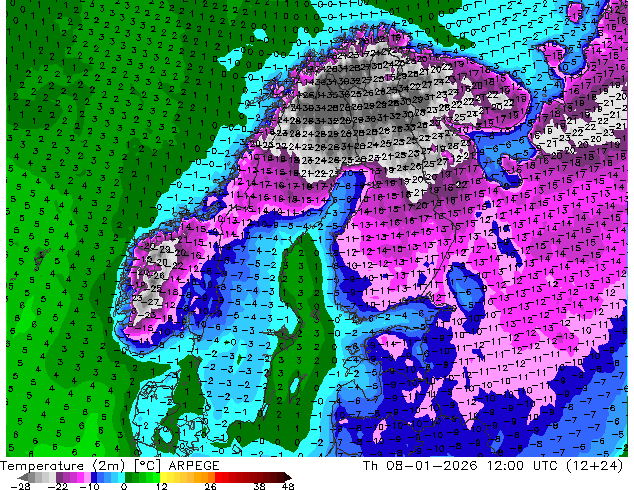Click the ARPEGE model name label
The image size is (634, 490).
point(194,466)
